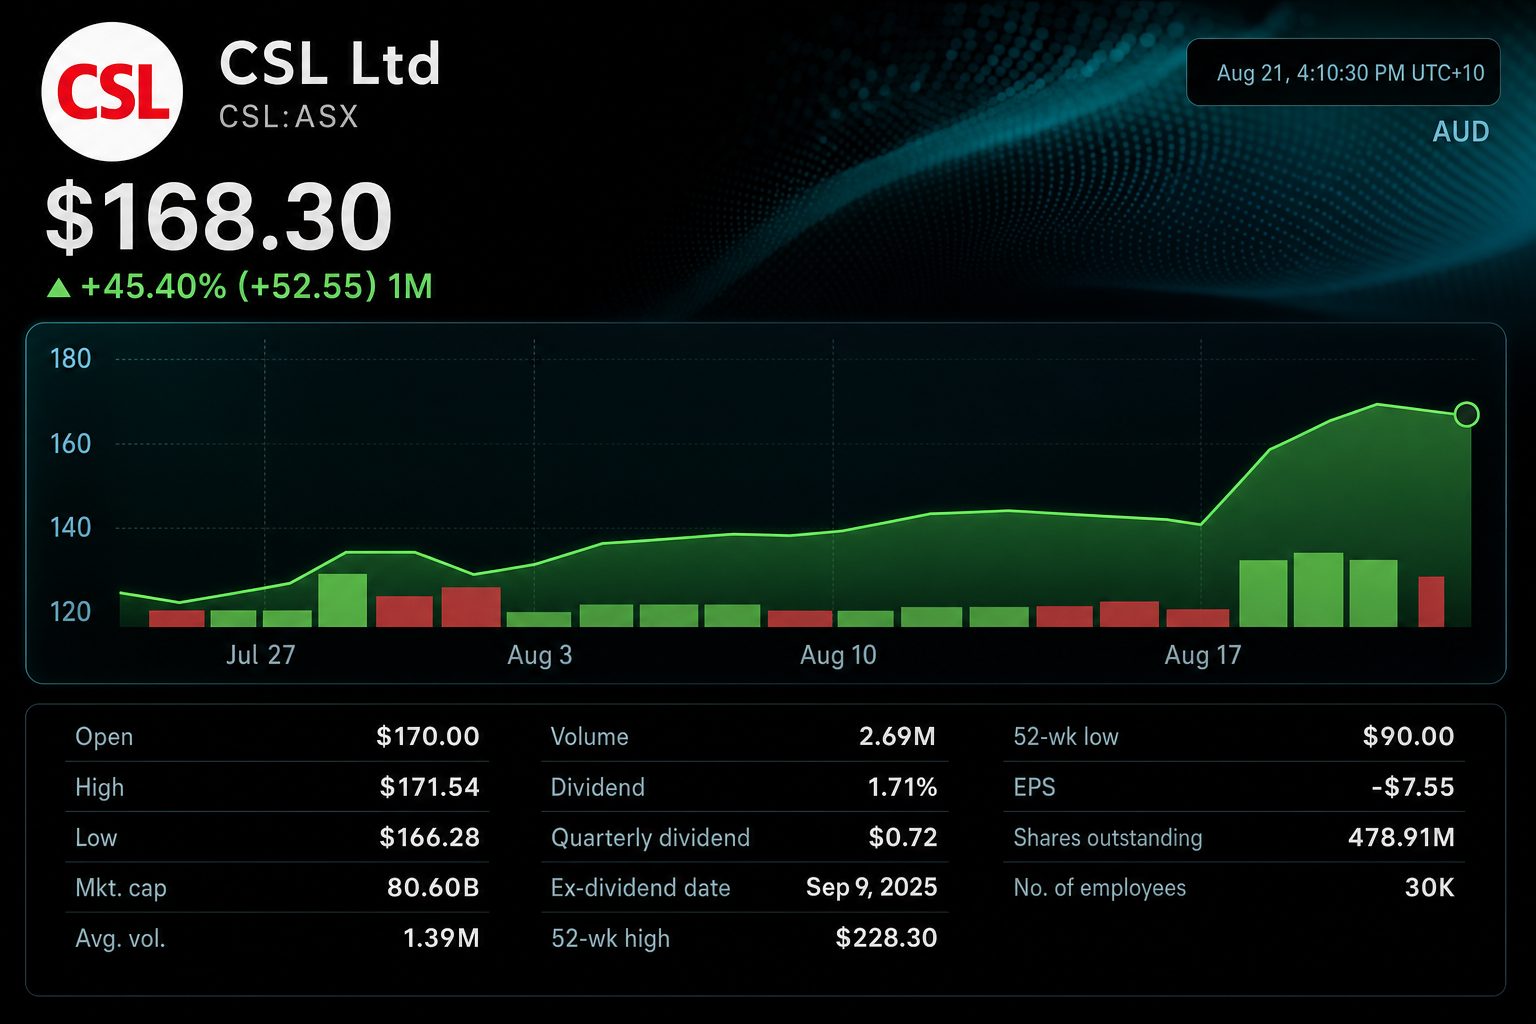Click the Ex-dividend date Sep 9, 2025
Image resolution: width=1536 pixels, height=1024 pixels.
[x=872, y=887]
